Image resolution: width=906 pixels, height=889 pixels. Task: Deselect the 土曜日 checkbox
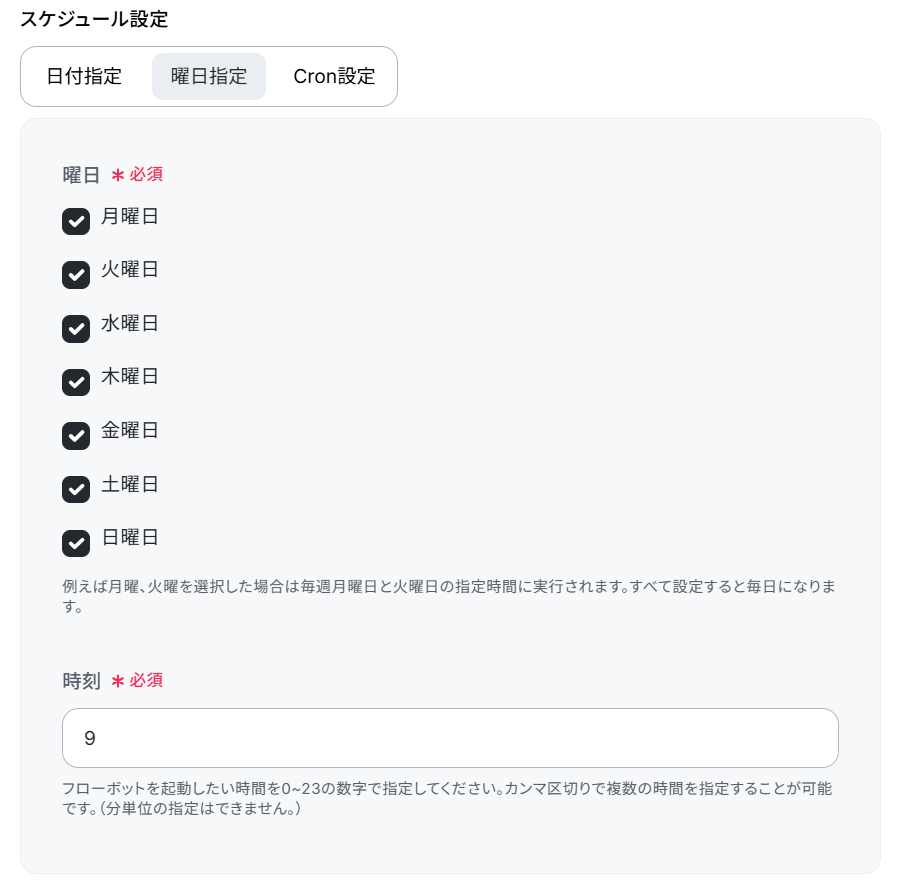coord(76,489)
